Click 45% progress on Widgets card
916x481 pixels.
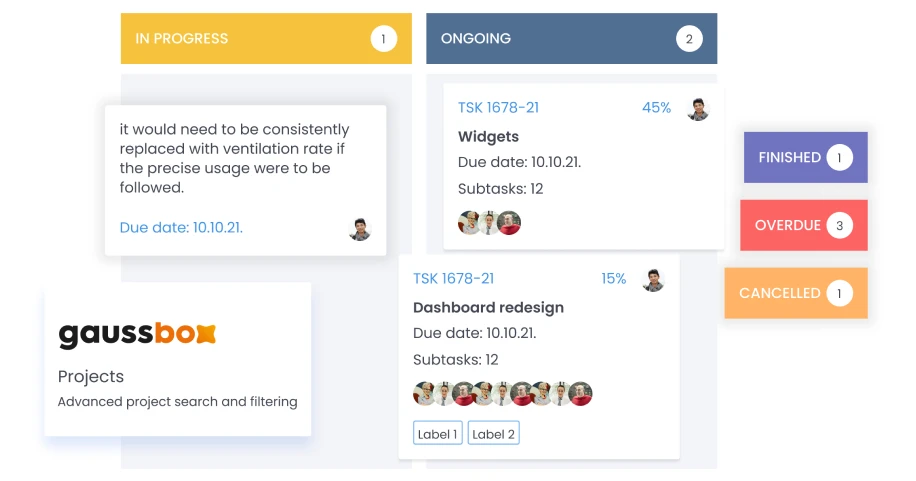pos(656,108)
